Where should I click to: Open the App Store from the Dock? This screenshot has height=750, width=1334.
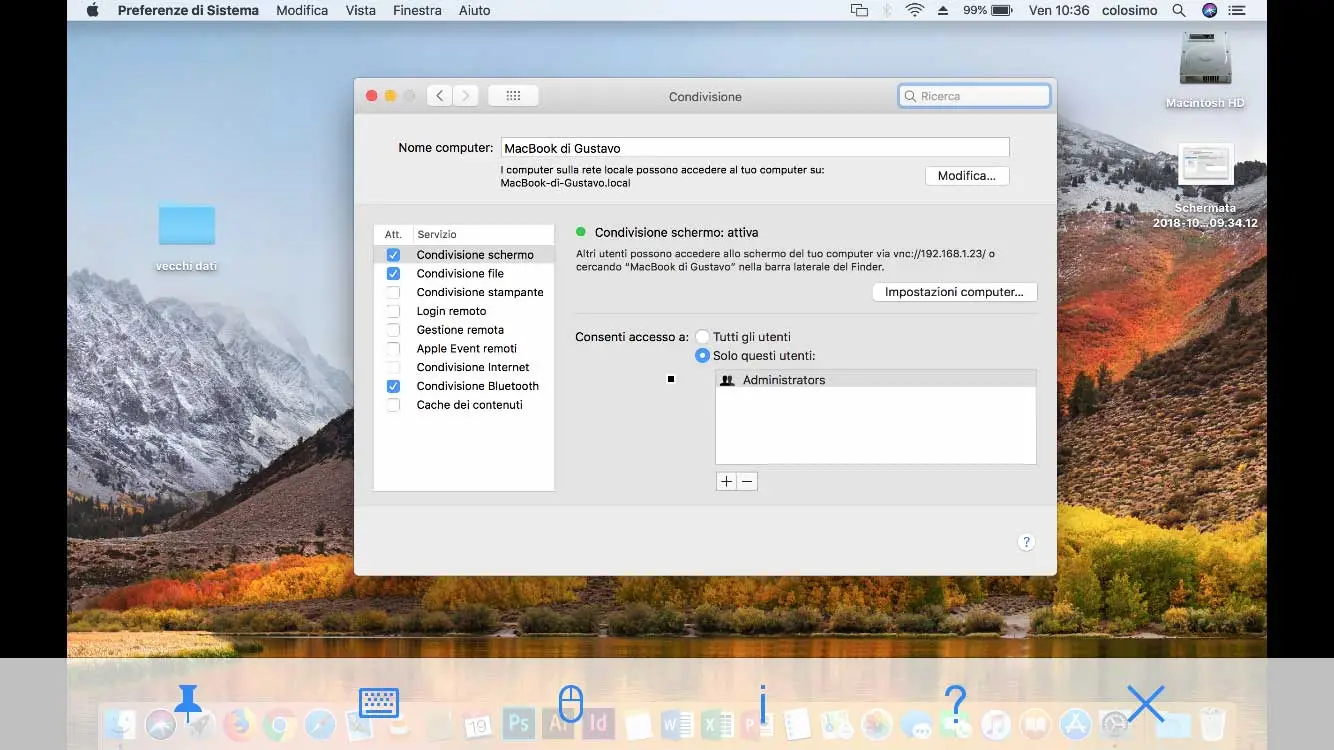pos(1073,725)
